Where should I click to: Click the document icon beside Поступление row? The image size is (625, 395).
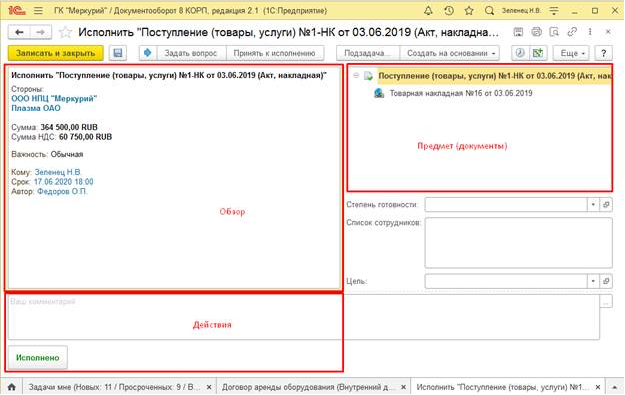368,76
